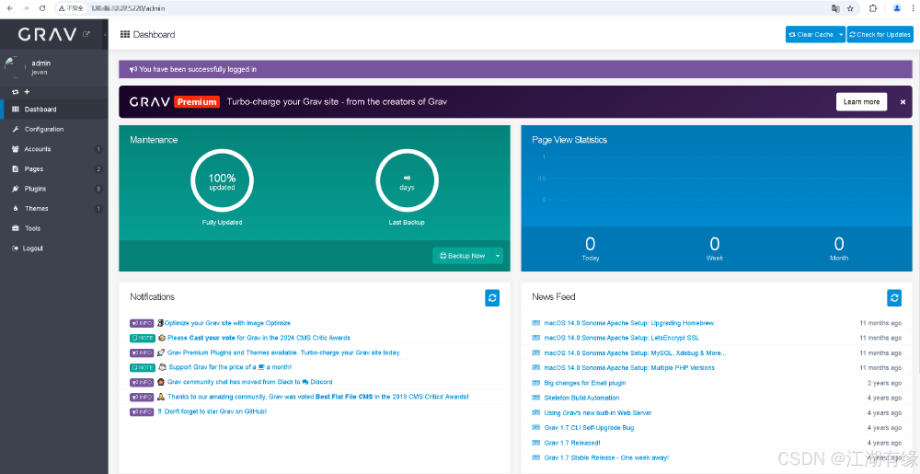Select Dashboard in the sidebar

(54, 110)
